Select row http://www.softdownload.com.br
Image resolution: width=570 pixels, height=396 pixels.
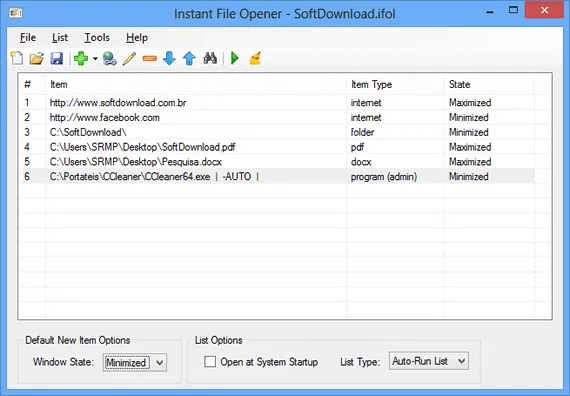click(277, 103)
